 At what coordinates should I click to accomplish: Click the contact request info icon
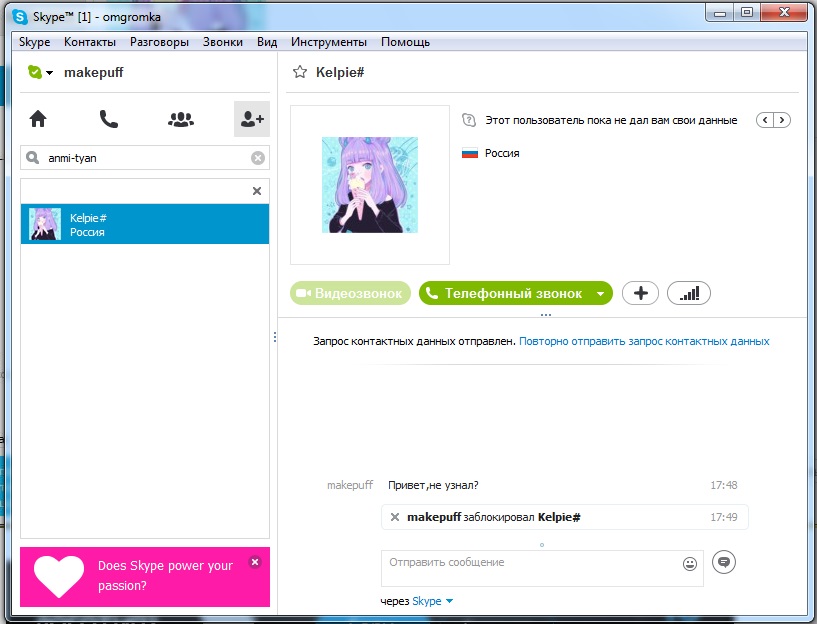pos(469,120)
